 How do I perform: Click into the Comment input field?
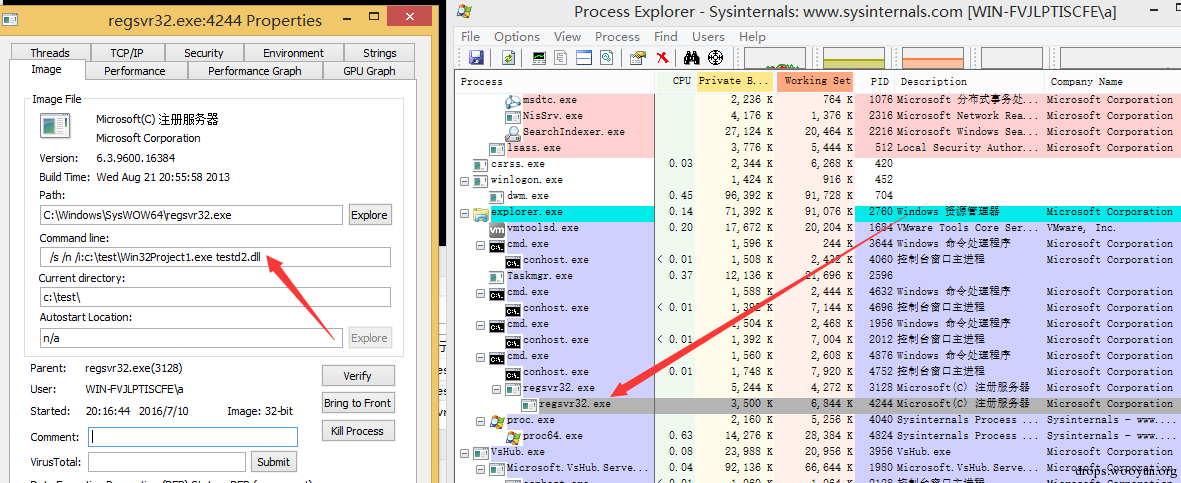coord(193,437)
